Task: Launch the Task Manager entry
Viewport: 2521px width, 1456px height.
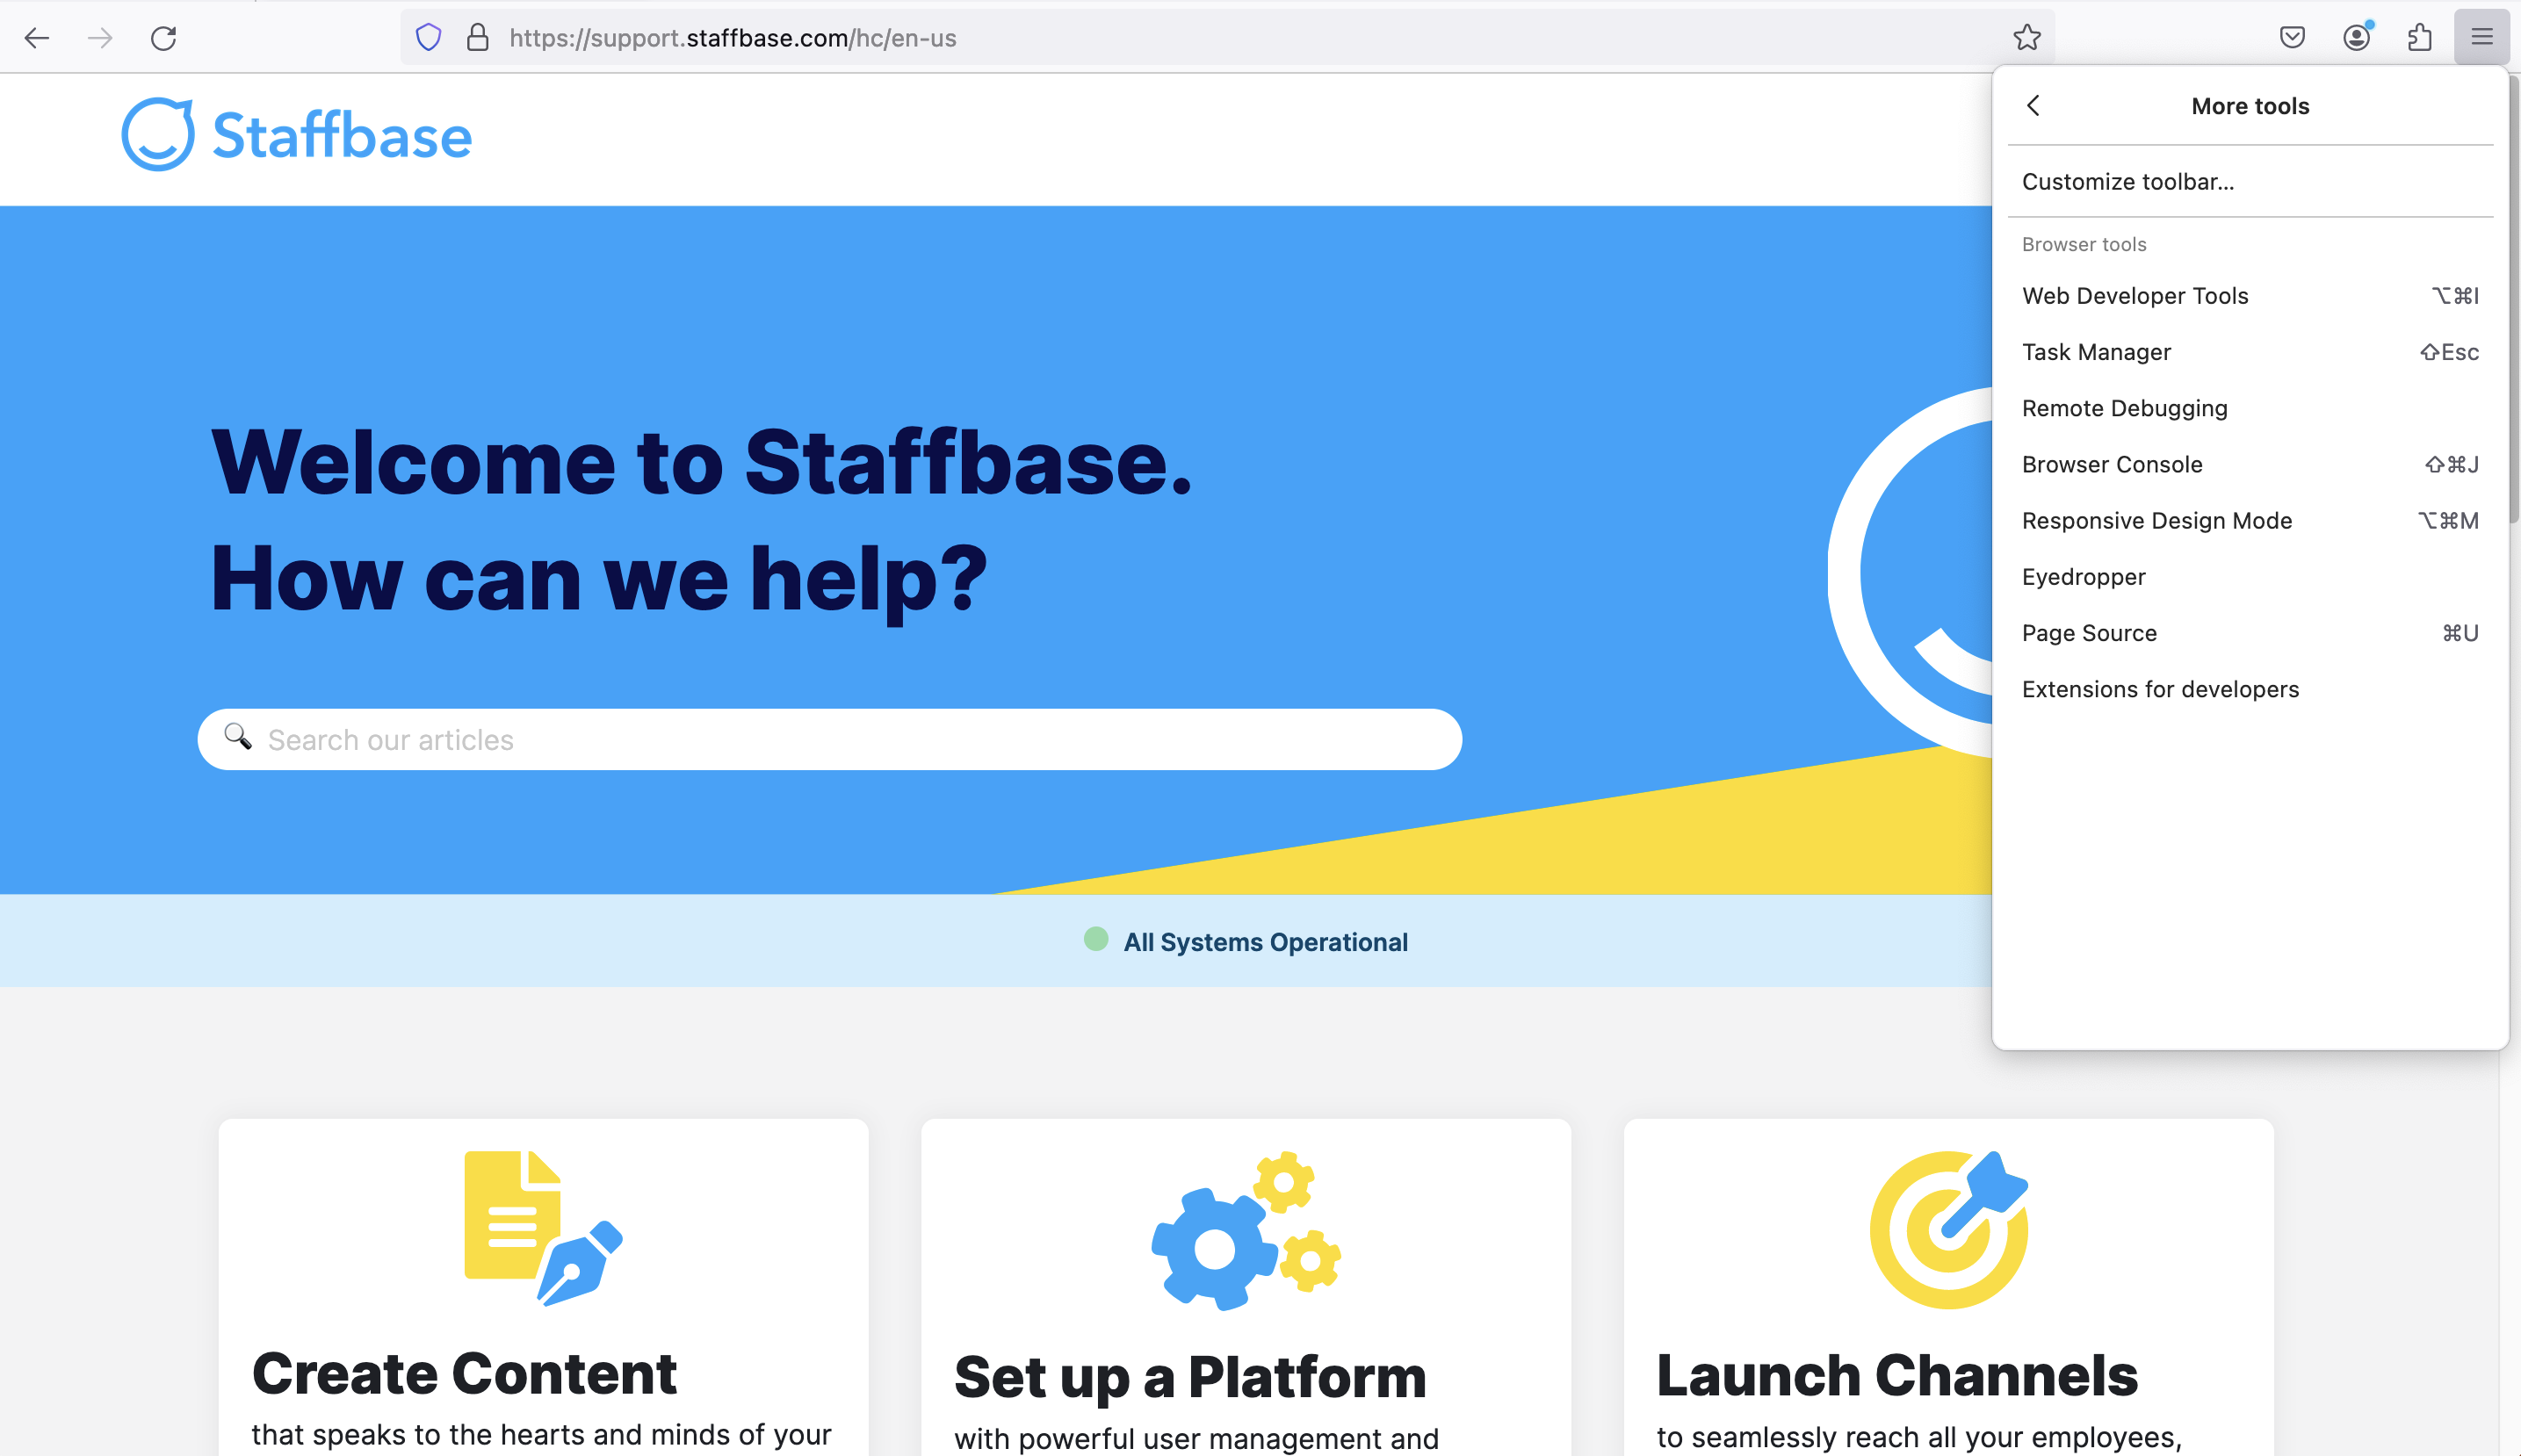Action: pos(2096,352)
